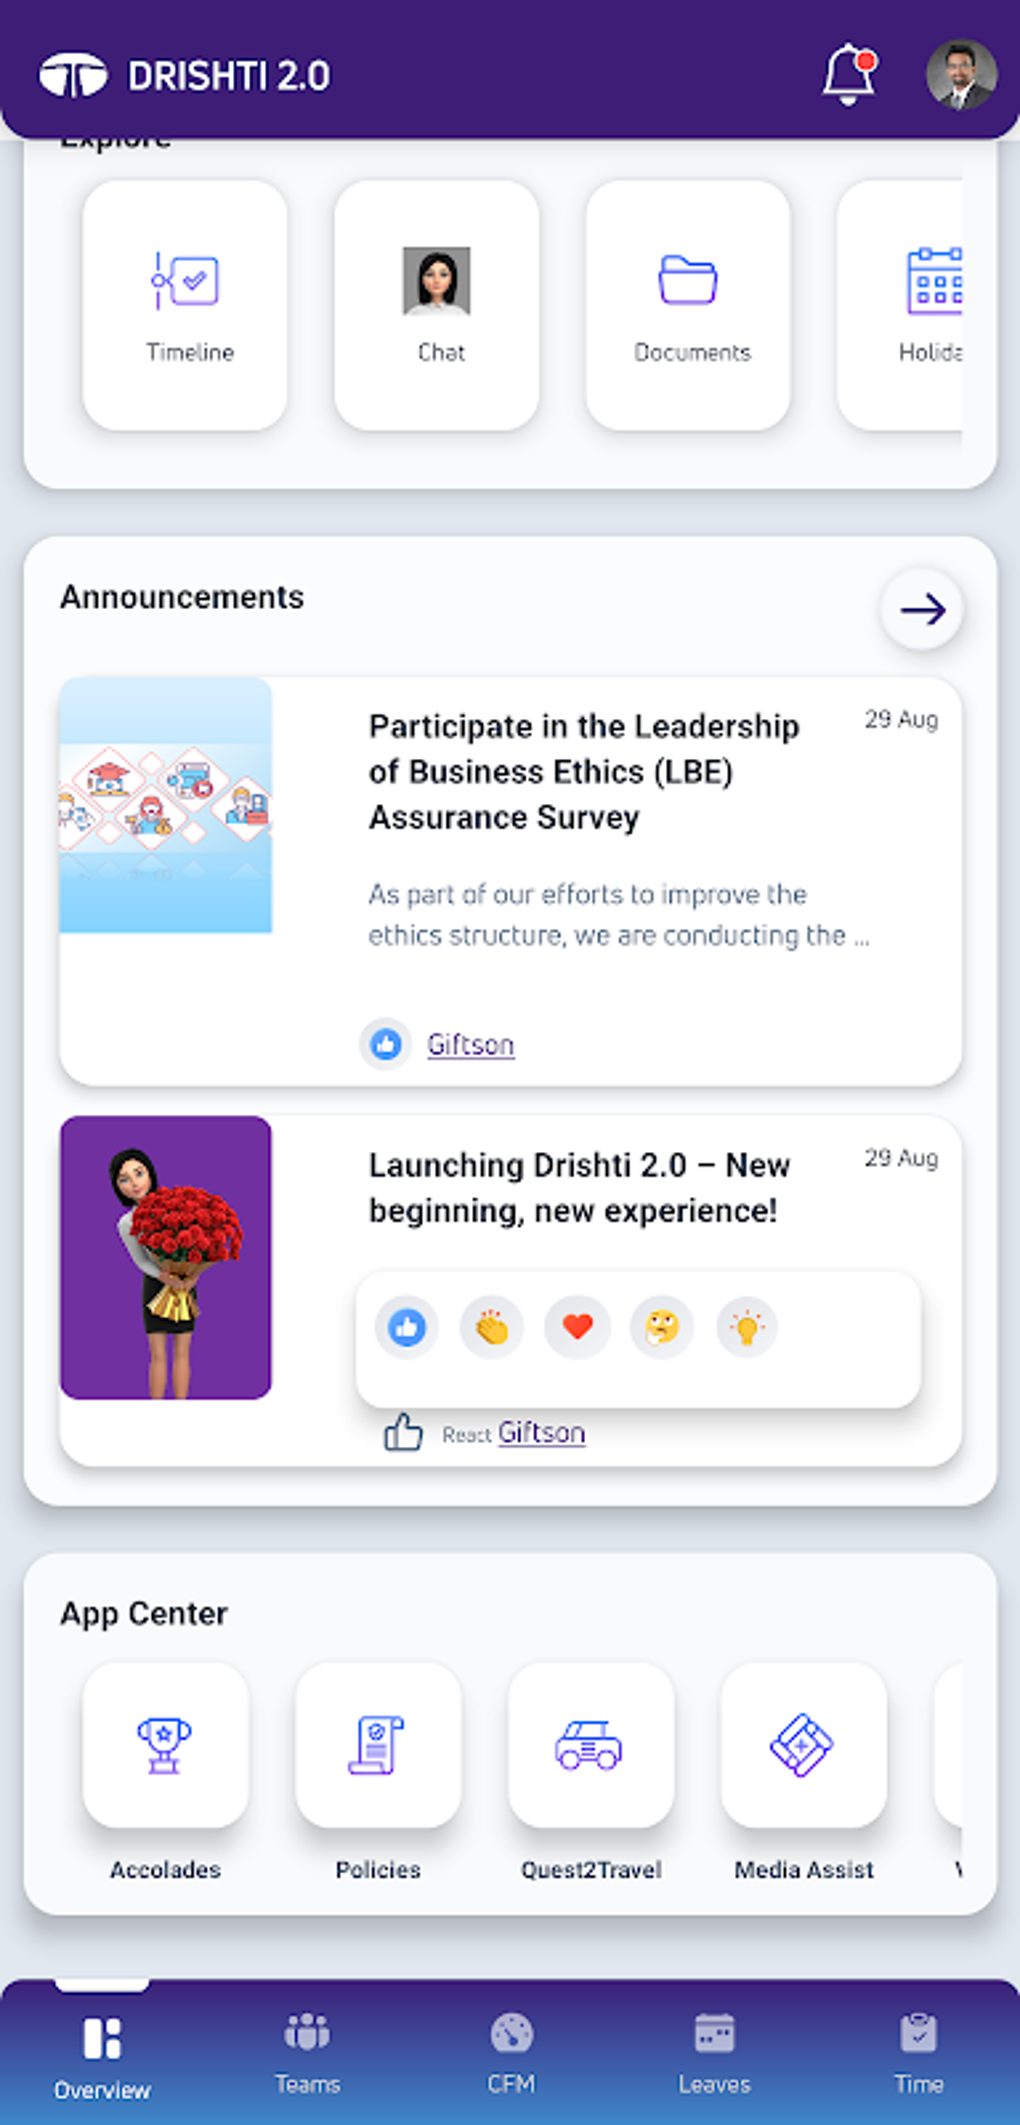
Task: Launch the Quest2Travel app
Action: pyautogui.click(x=591, y=1745)
